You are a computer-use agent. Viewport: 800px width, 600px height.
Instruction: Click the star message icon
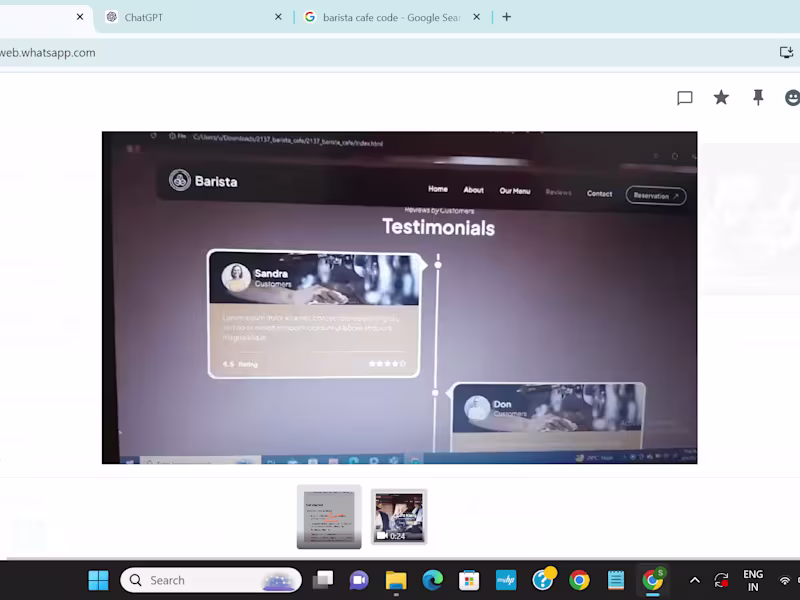721,97
